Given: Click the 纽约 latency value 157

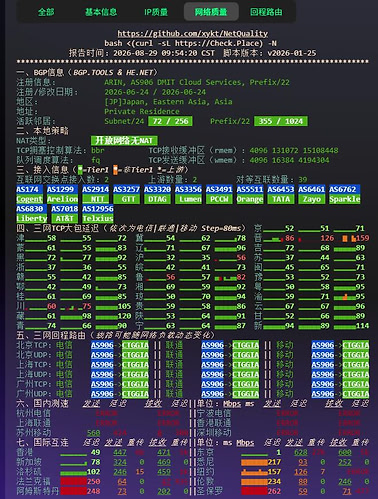Looking at the screenshot, I should point(274,472).
